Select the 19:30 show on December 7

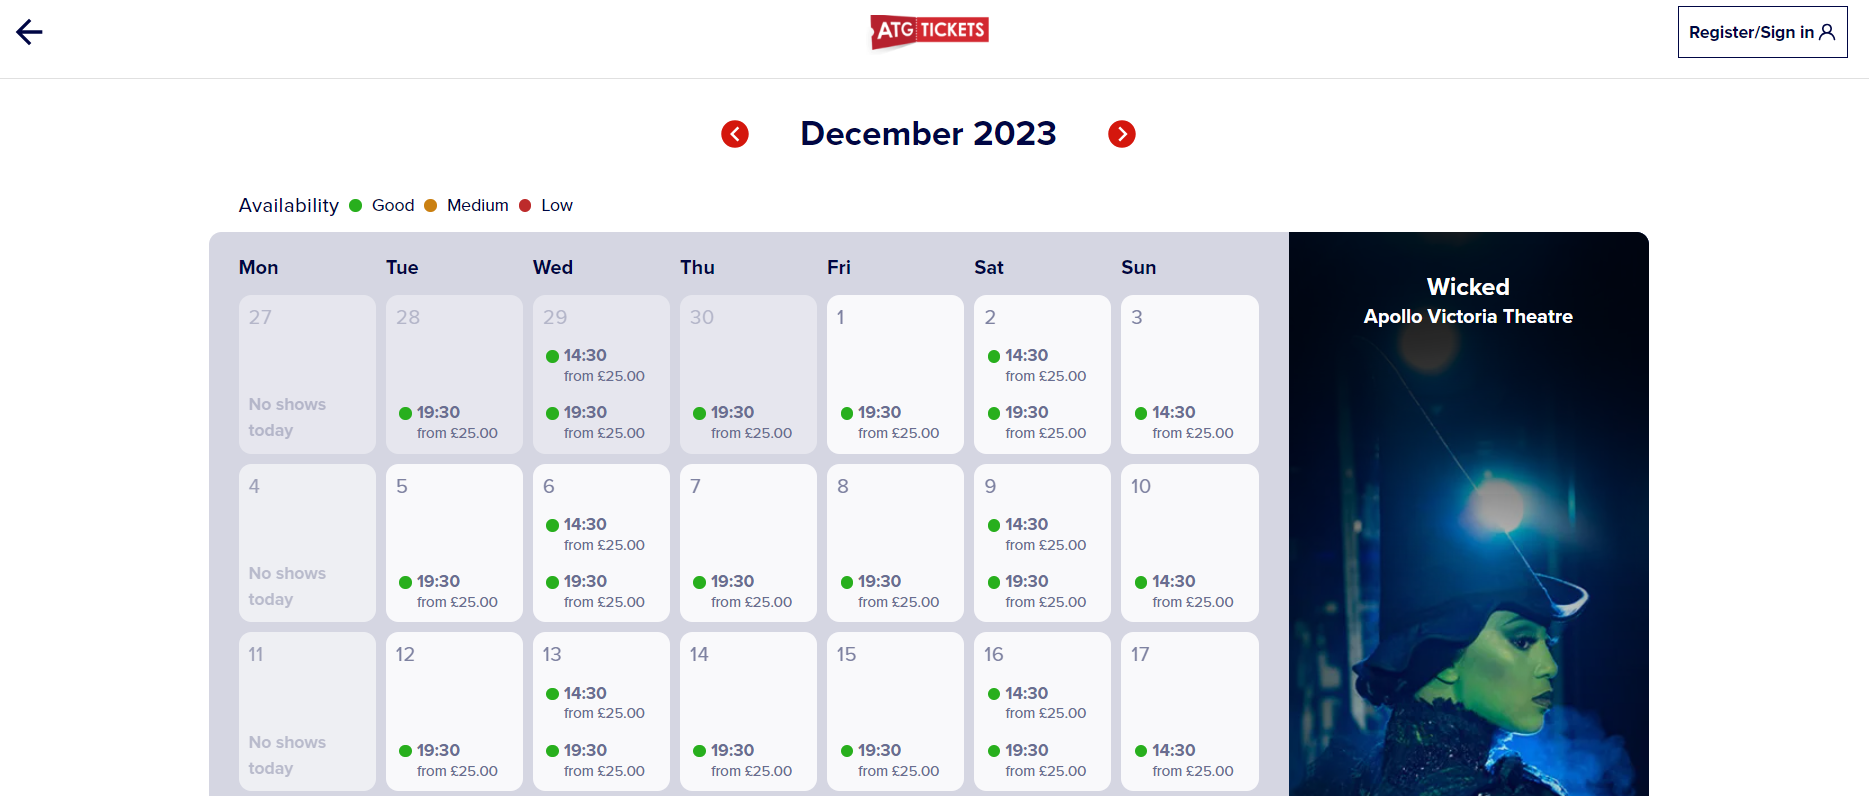point(732,582)
